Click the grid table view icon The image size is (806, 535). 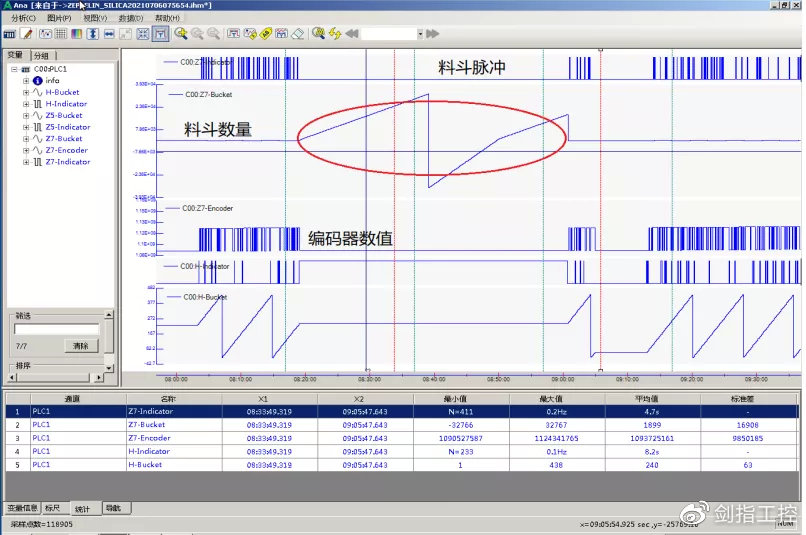(x=61, y=34)
